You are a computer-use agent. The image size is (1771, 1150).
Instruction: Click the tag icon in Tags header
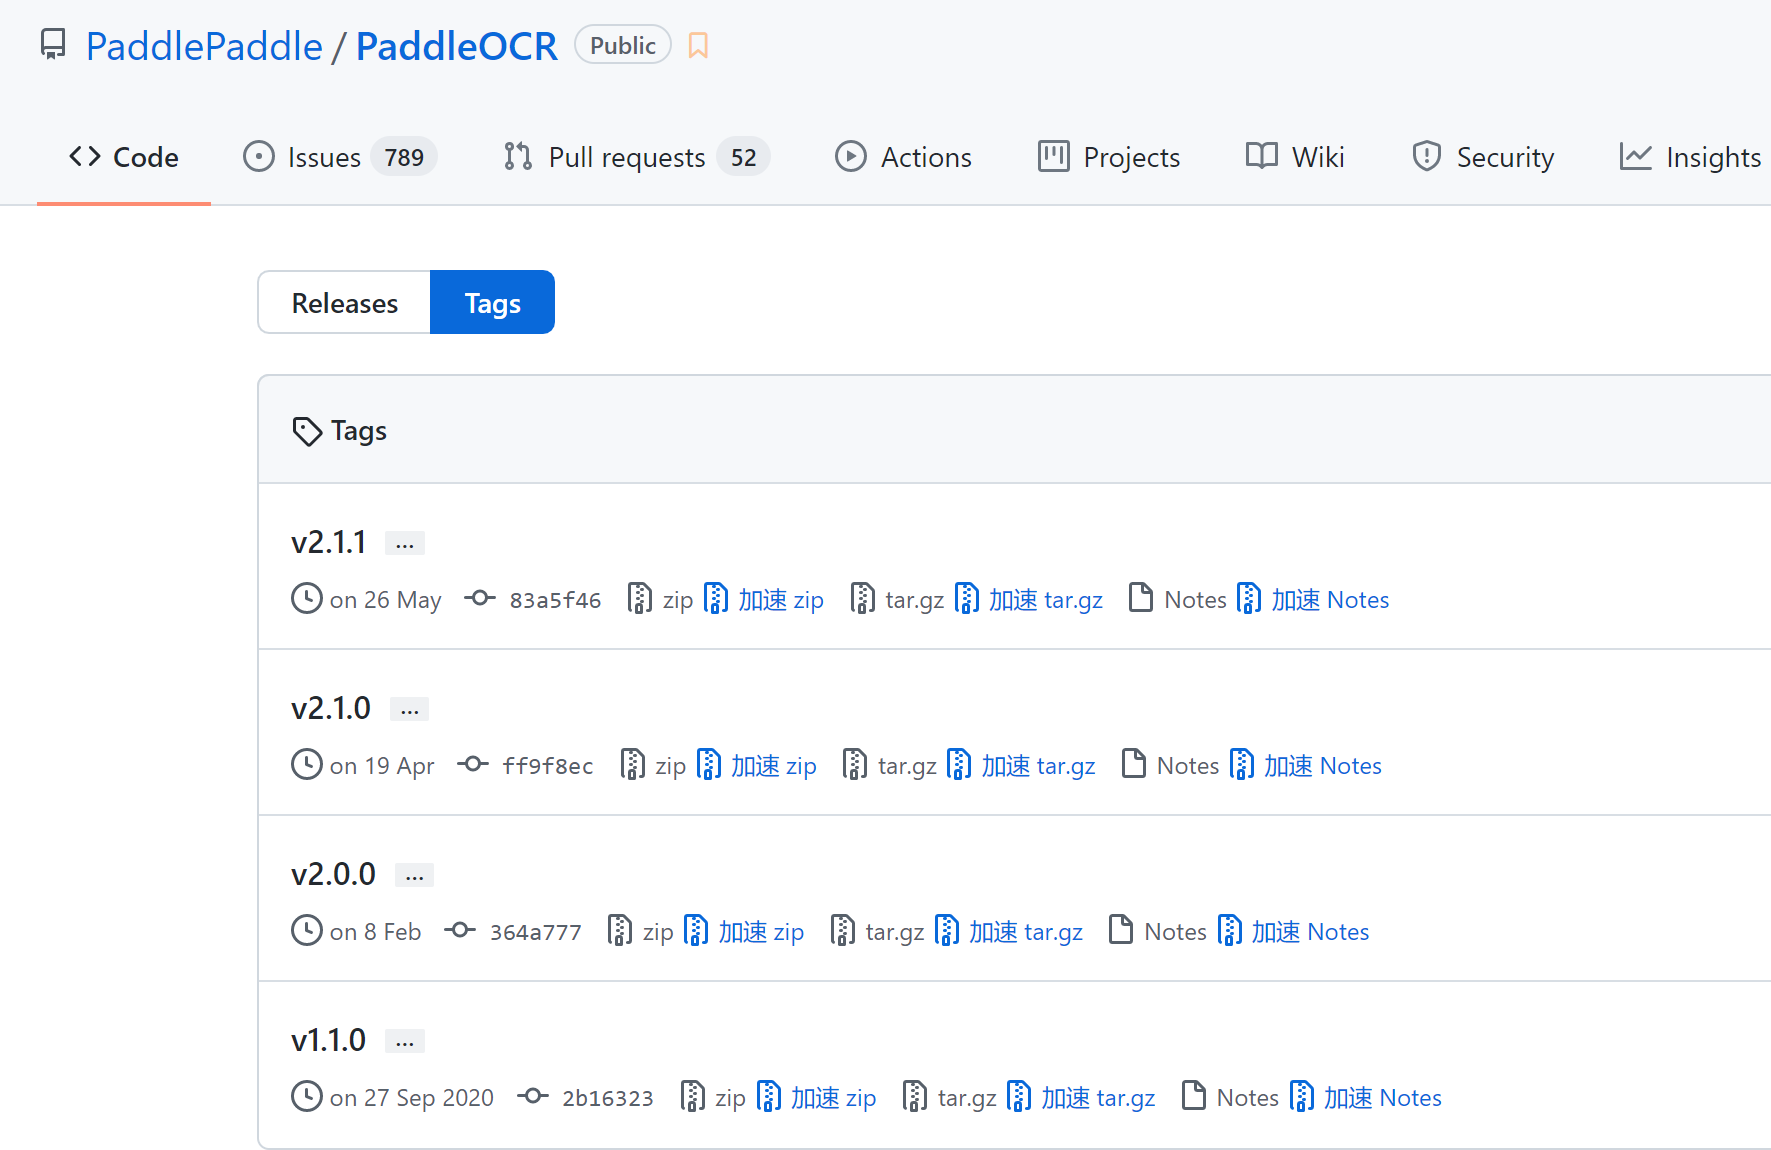pos(307,431)
